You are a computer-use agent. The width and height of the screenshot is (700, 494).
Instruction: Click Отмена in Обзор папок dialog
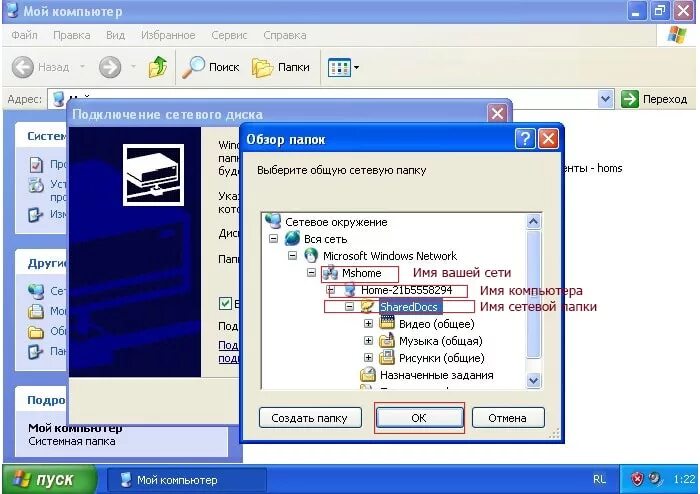[x=508, y=418]
